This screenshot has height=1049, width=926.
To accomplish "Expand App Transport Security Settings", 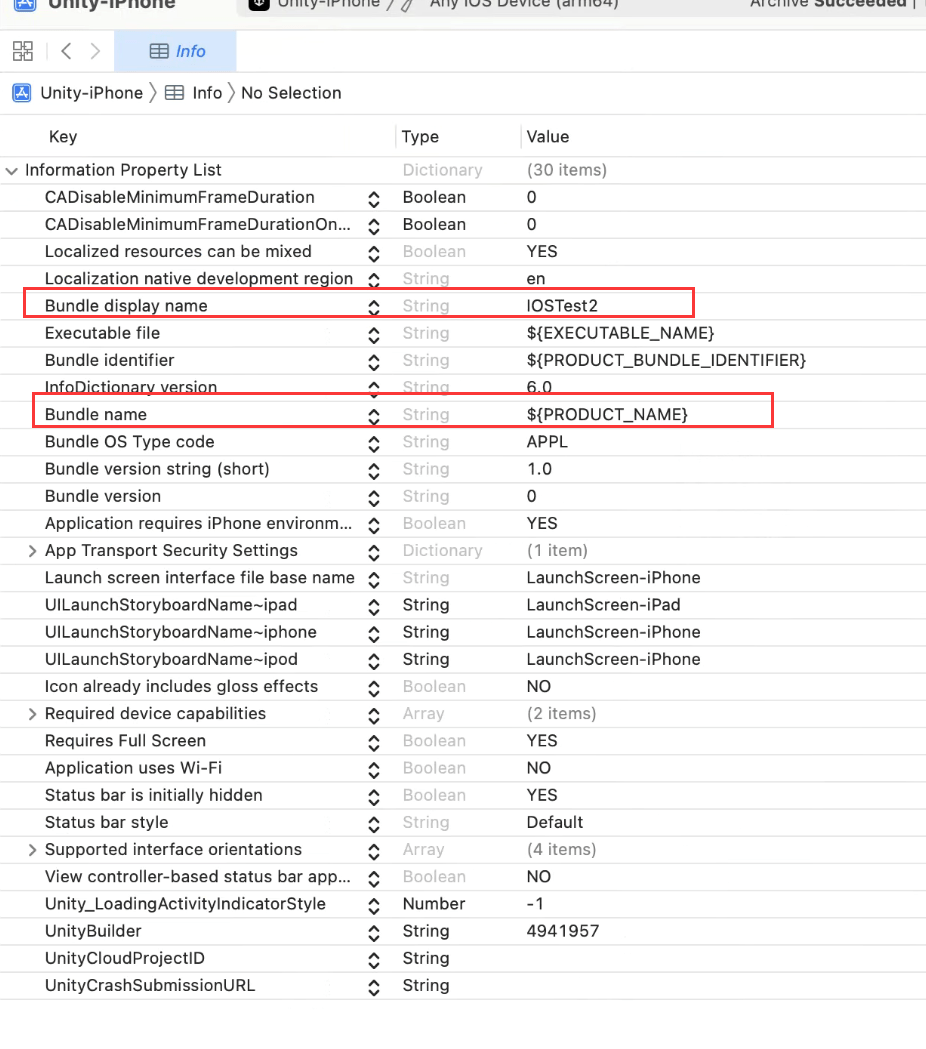I will tap(31, 551).
